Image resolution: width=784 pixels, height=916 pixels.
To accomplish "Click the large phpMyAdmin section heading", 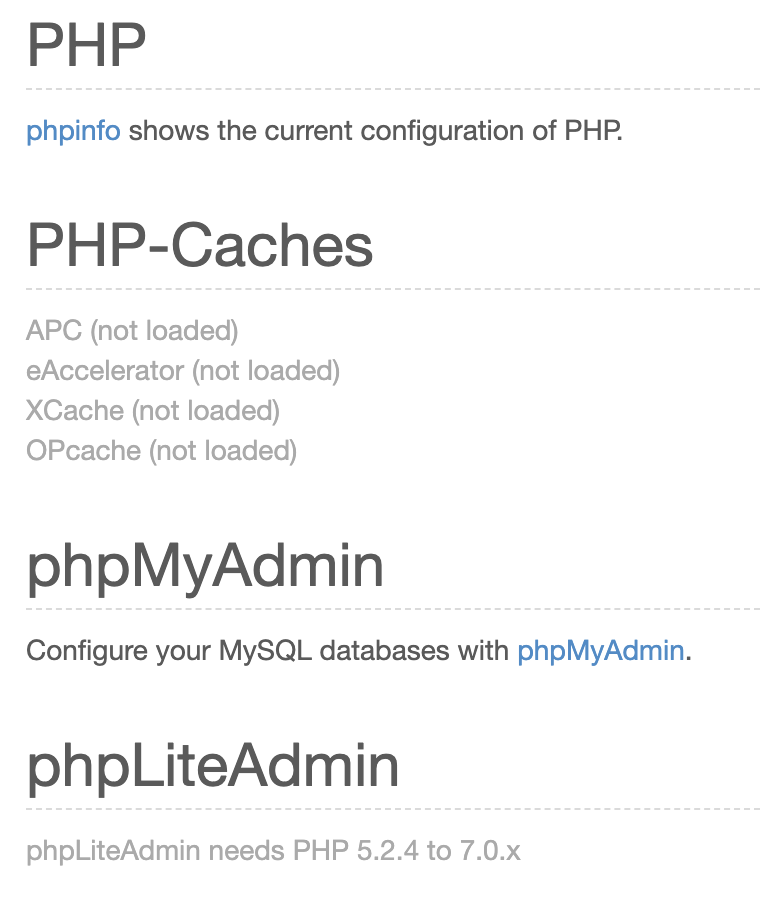I will tap(204, 566).
